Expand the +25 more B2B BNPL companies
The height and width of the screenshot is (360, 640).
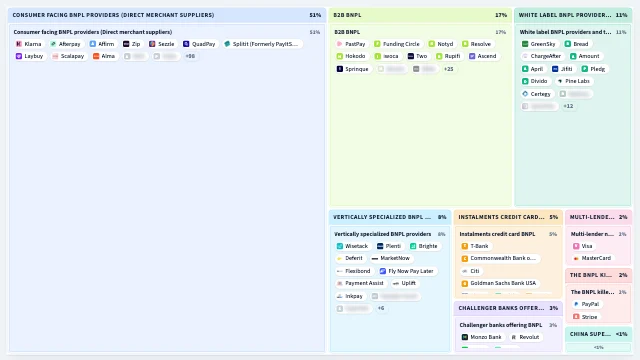coord(449,69)
